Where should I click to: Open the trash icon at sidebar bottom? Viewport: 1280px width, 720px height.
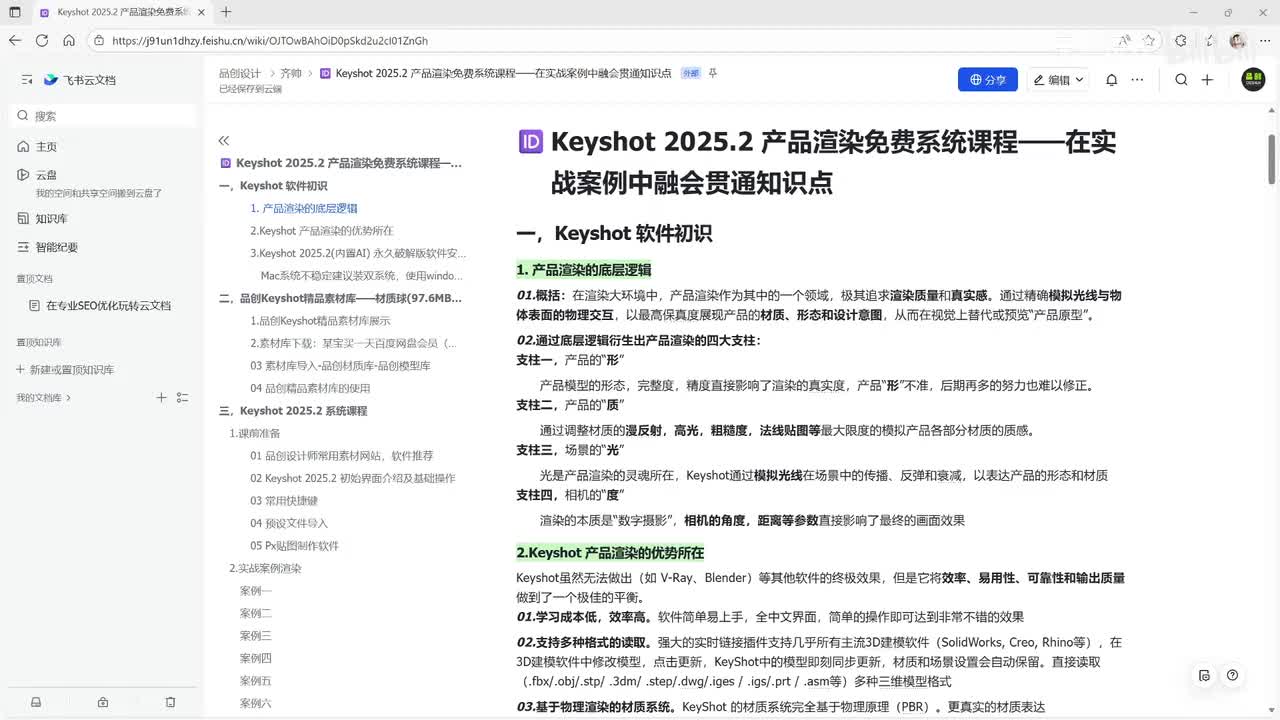(x=170, y=702)
